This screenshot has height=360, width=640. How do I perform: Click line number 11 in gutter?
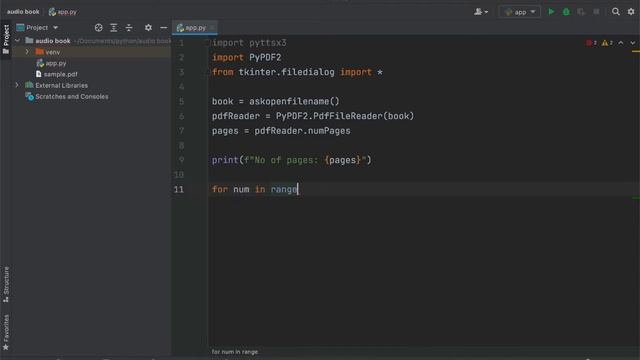pyautogui.click(x=179, y=189)
